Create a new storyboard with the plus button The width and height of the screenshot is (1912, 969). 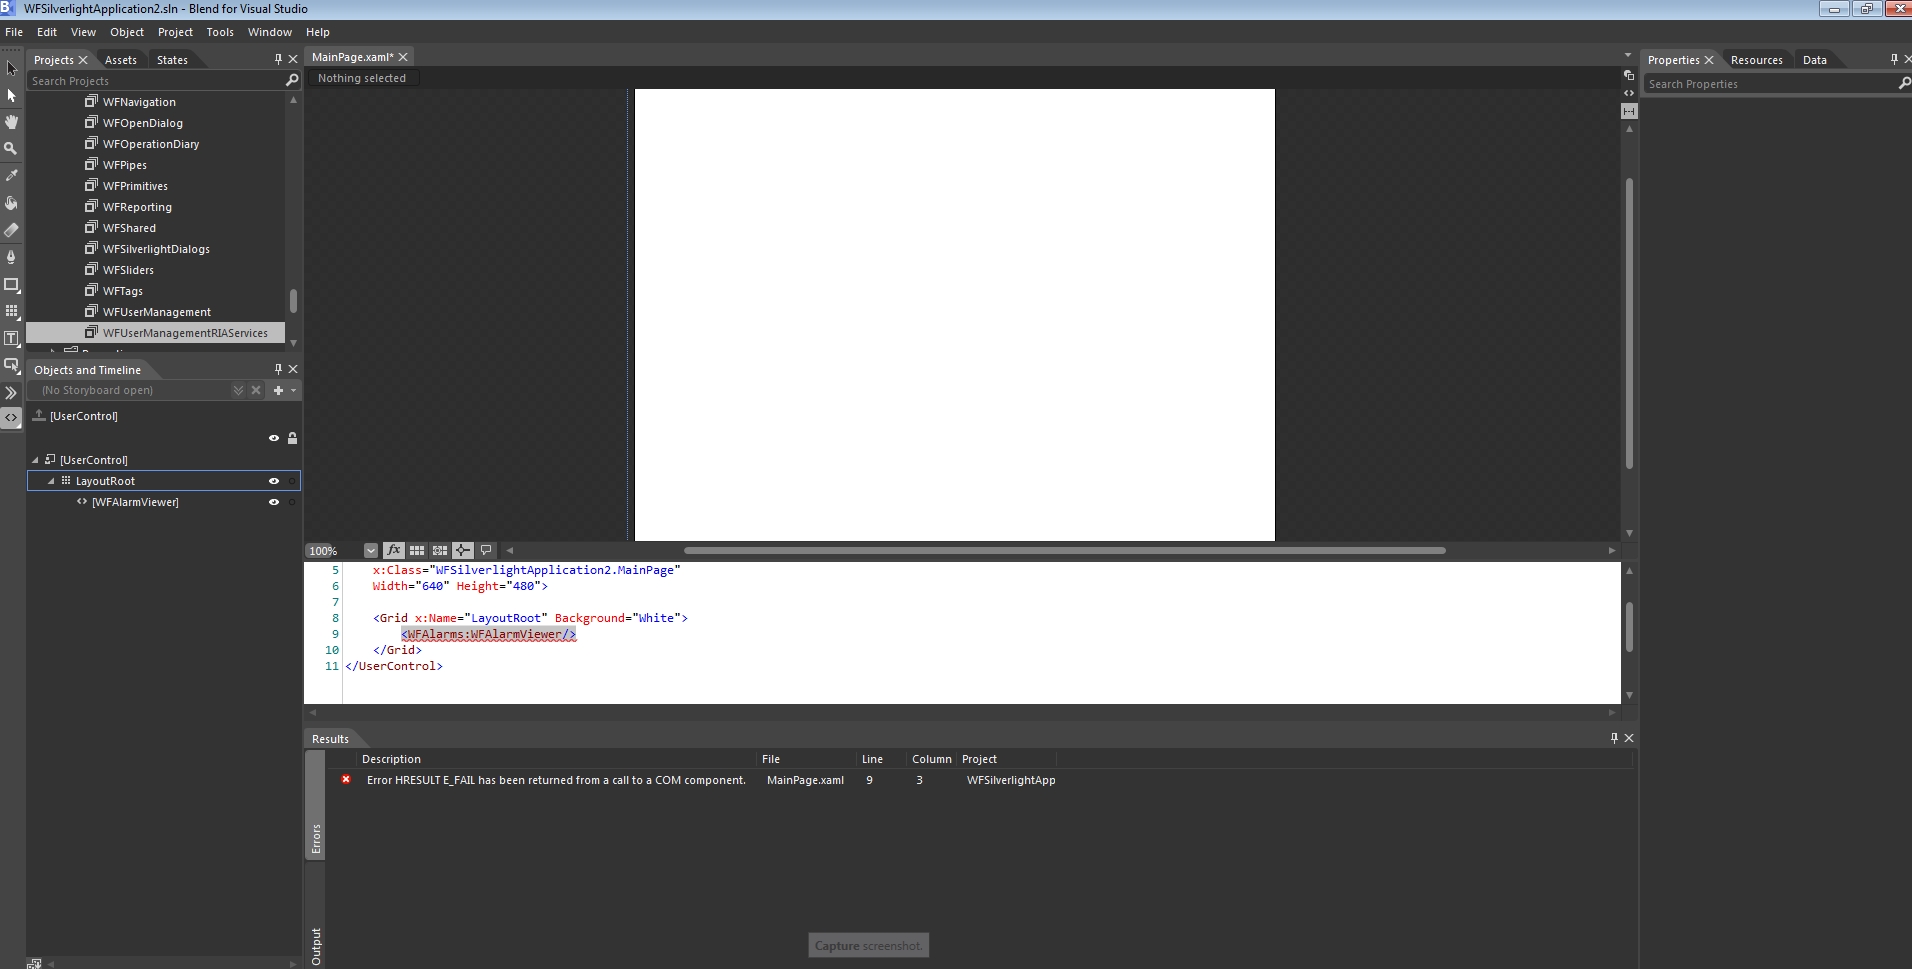[278, 390]
